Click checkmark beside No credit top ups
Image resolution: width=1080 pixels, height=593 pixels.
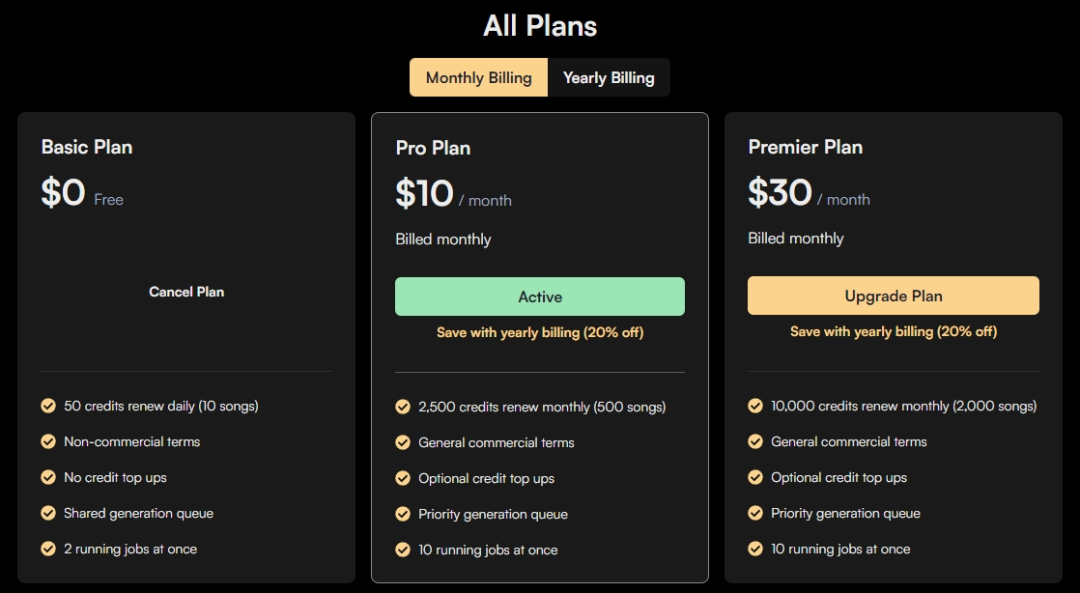[48, 477]
